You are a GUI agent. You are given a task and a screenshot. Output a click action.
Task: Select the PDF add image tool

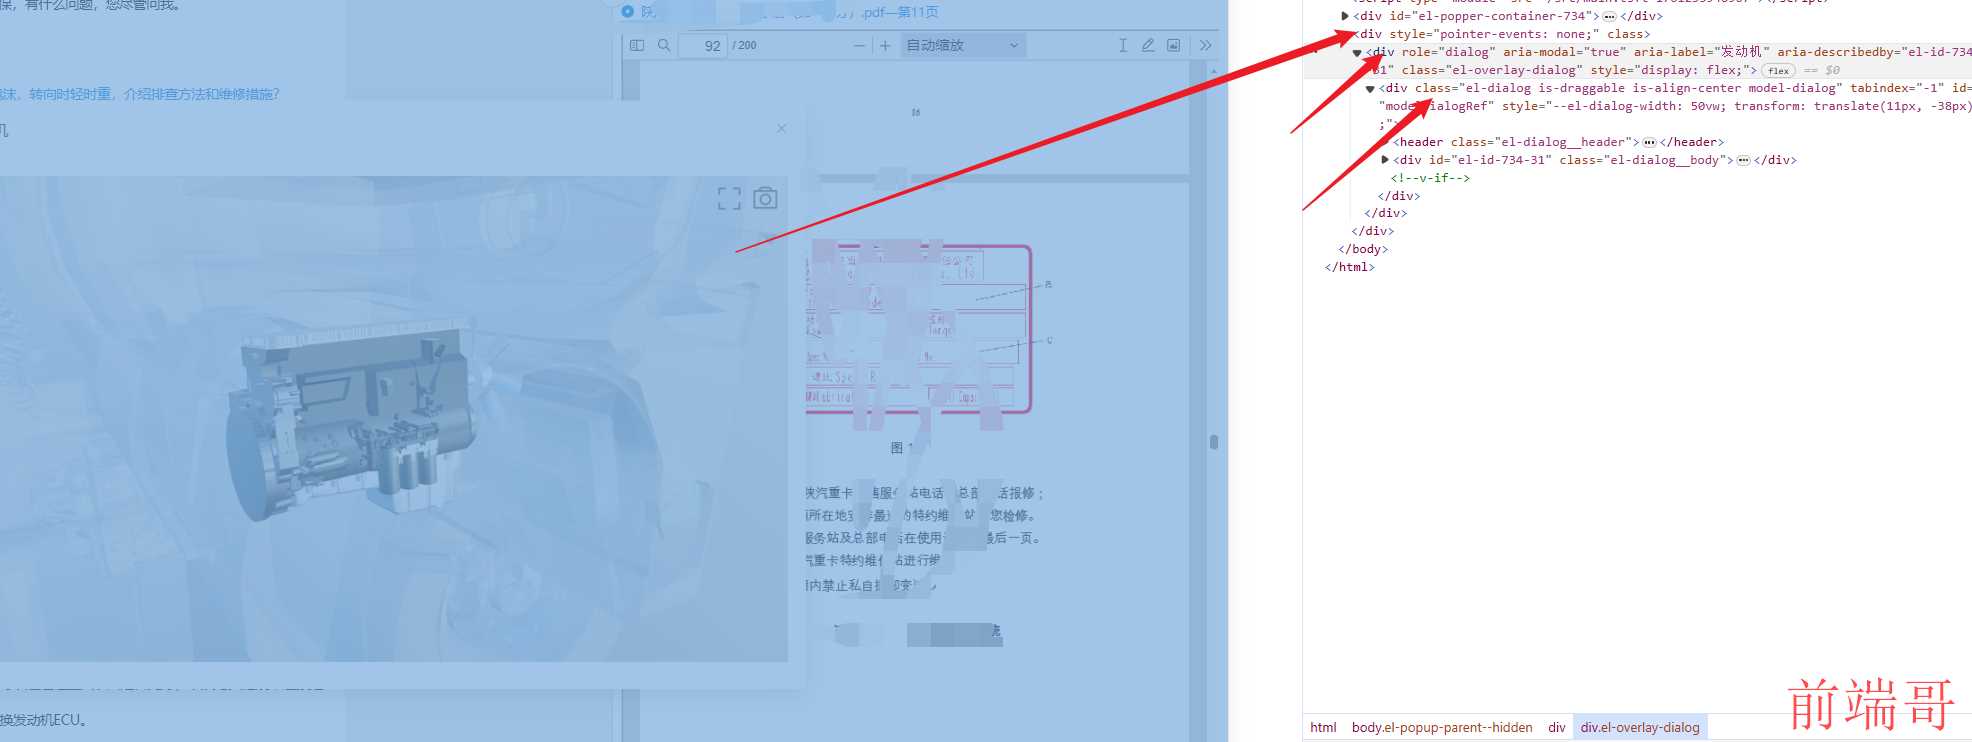(x=1174, y=45)
